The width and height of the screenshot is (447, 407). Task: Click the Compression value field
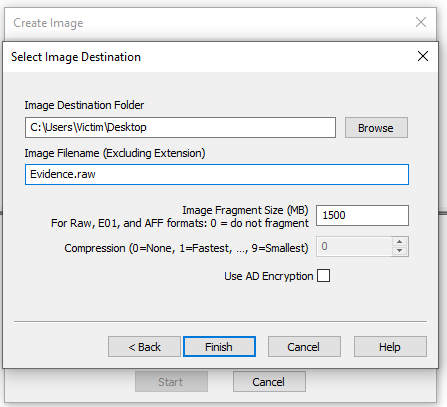tap(354, 247)
